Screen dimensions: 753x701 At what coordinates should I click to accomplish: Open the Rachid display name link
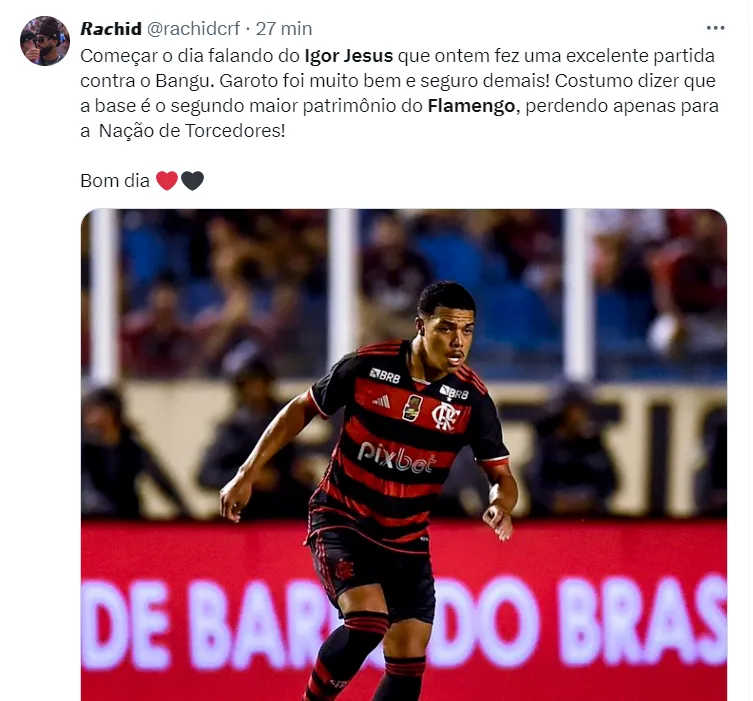pyautogui.click(x=111, y=29)
